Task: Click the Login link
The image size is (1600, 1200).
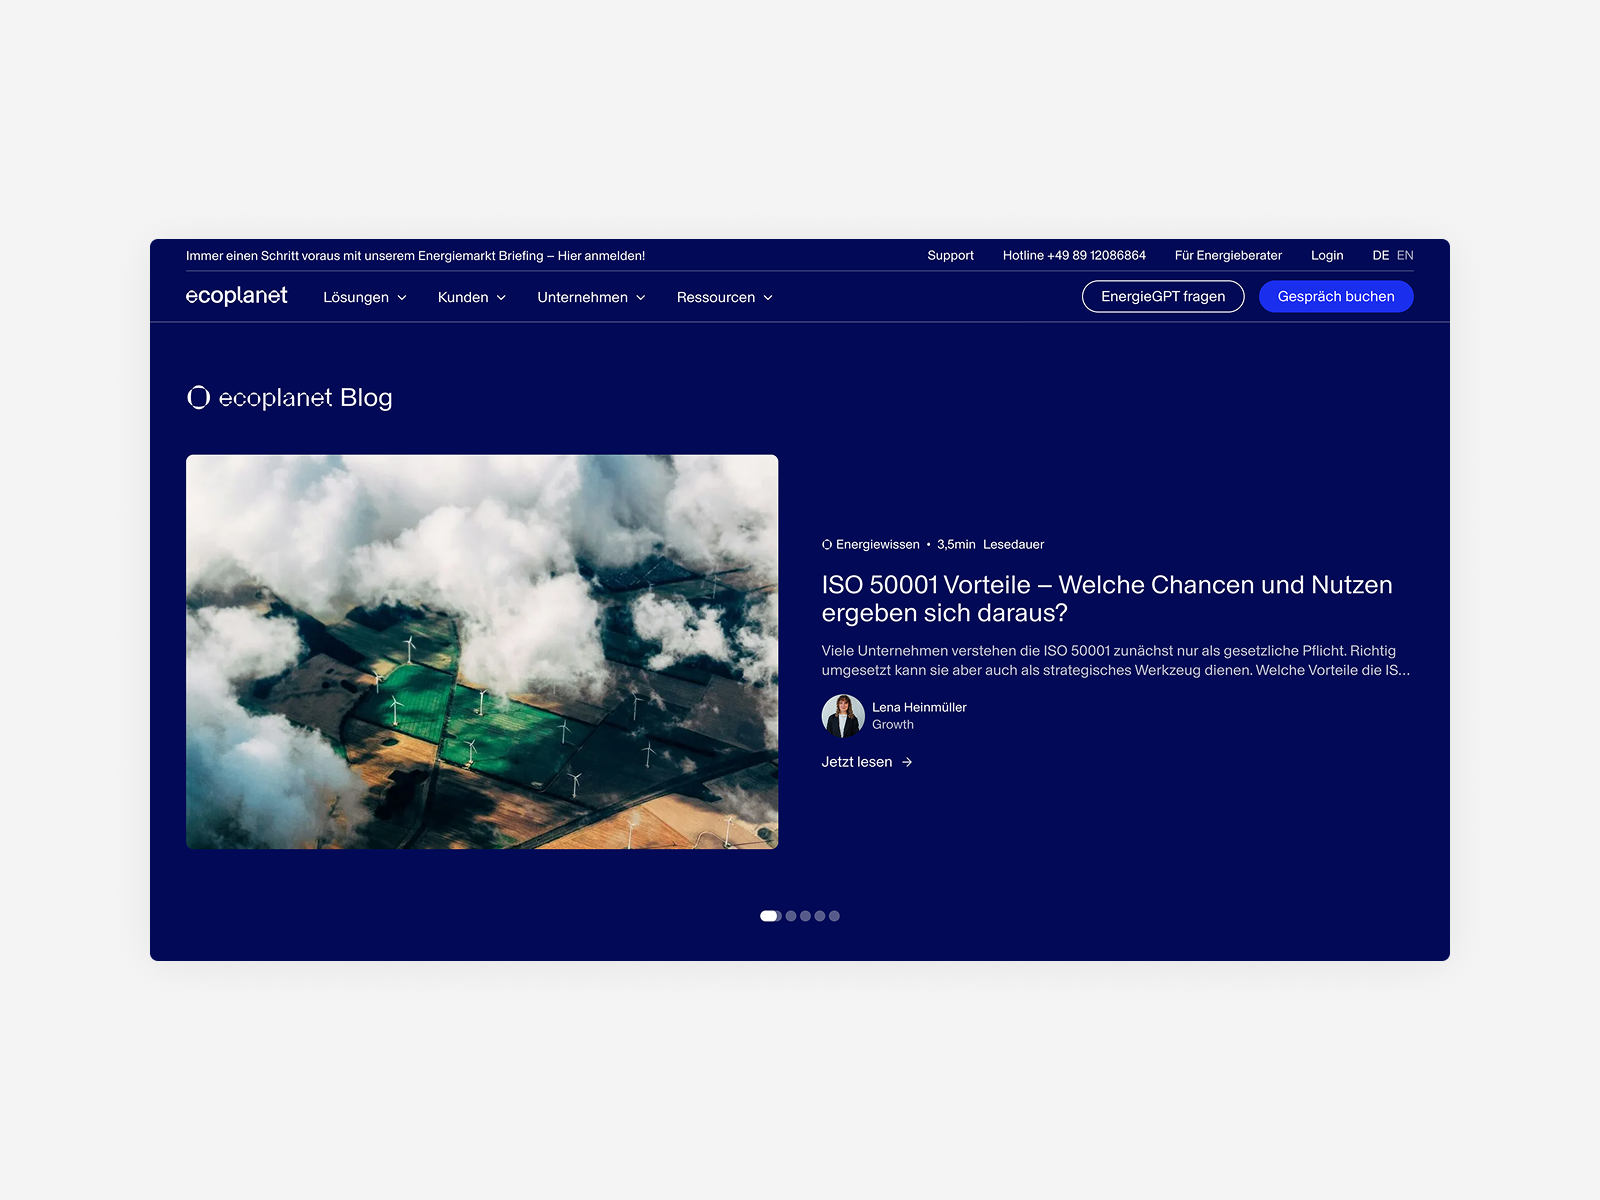Action: (x=1327, y=255)
